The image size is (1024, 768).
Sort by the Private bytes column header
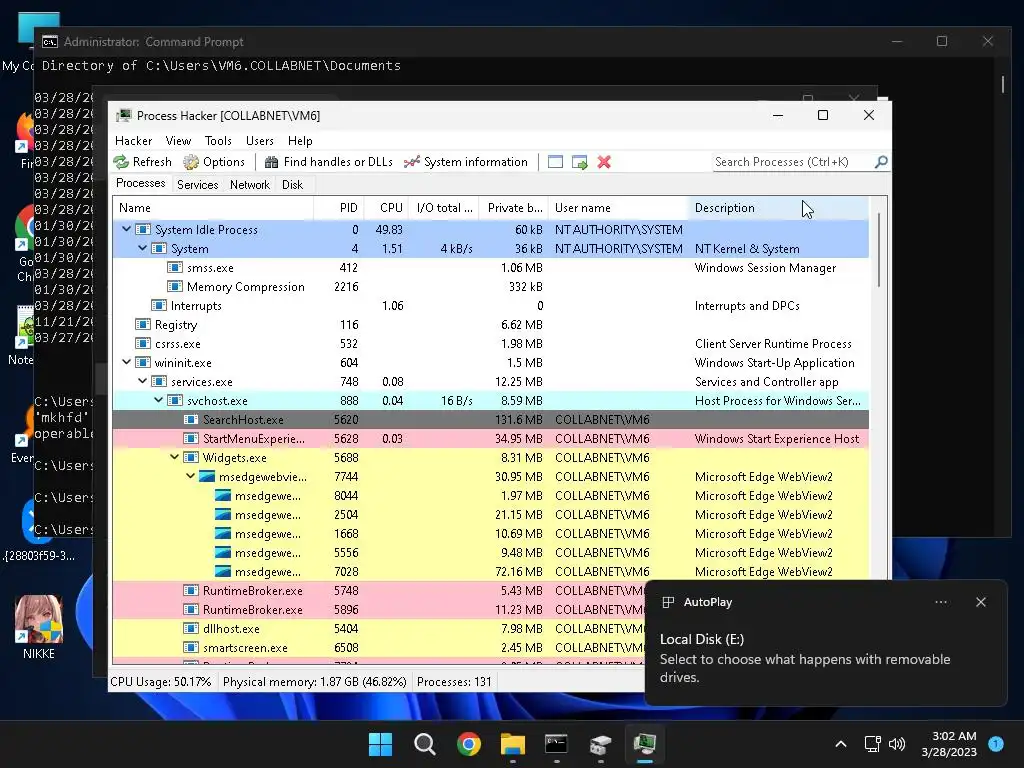click(x=513, y=208)
